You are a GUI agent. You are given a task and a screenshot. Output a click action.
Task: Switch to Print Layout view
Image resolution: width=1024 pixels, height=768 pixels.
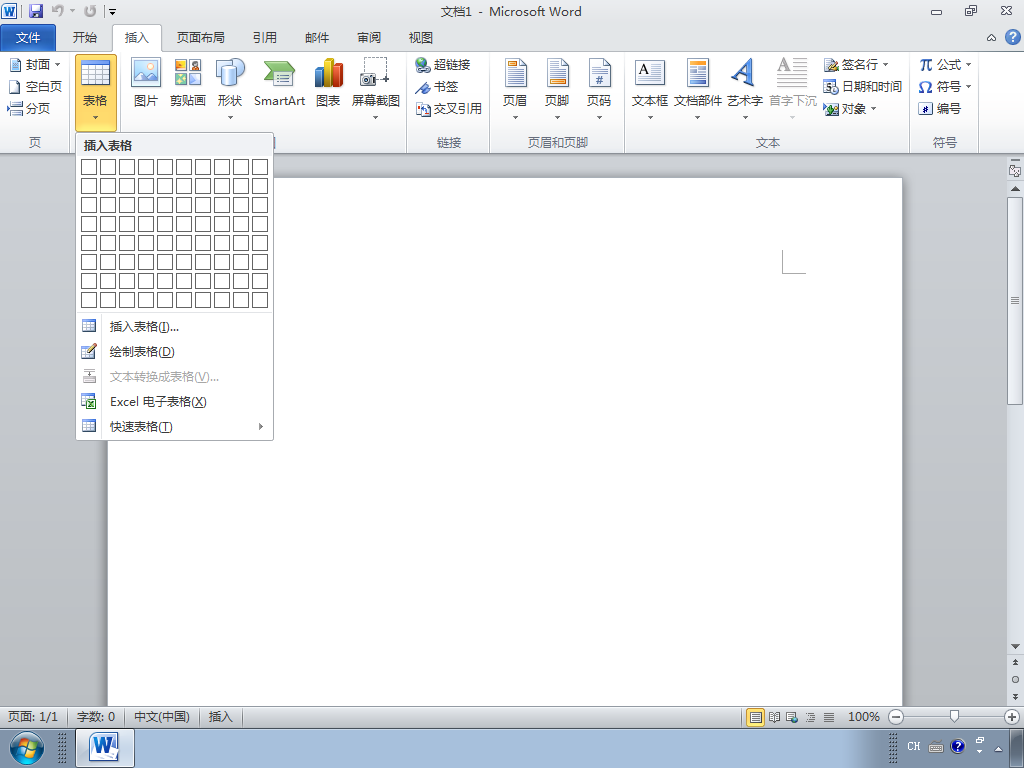pyautogui.click(x=756, y=717)
